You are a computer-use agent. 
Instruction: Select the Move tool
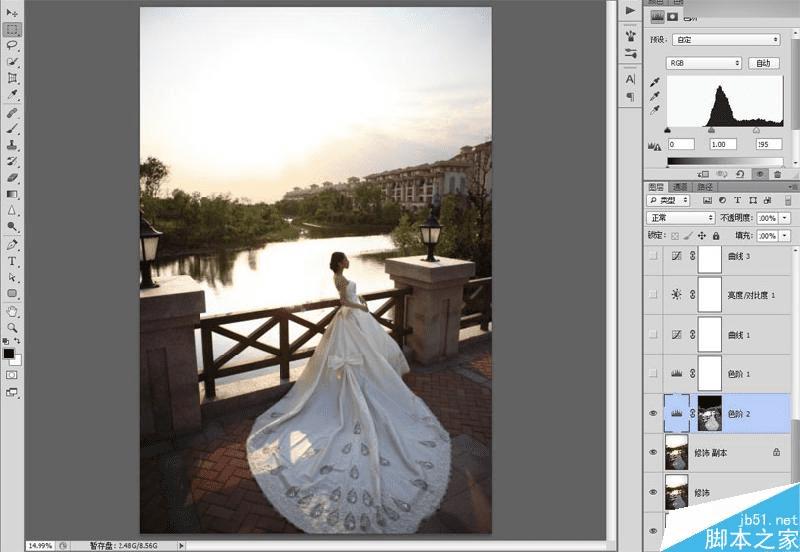pyautogui.click(x=12, y=13)
